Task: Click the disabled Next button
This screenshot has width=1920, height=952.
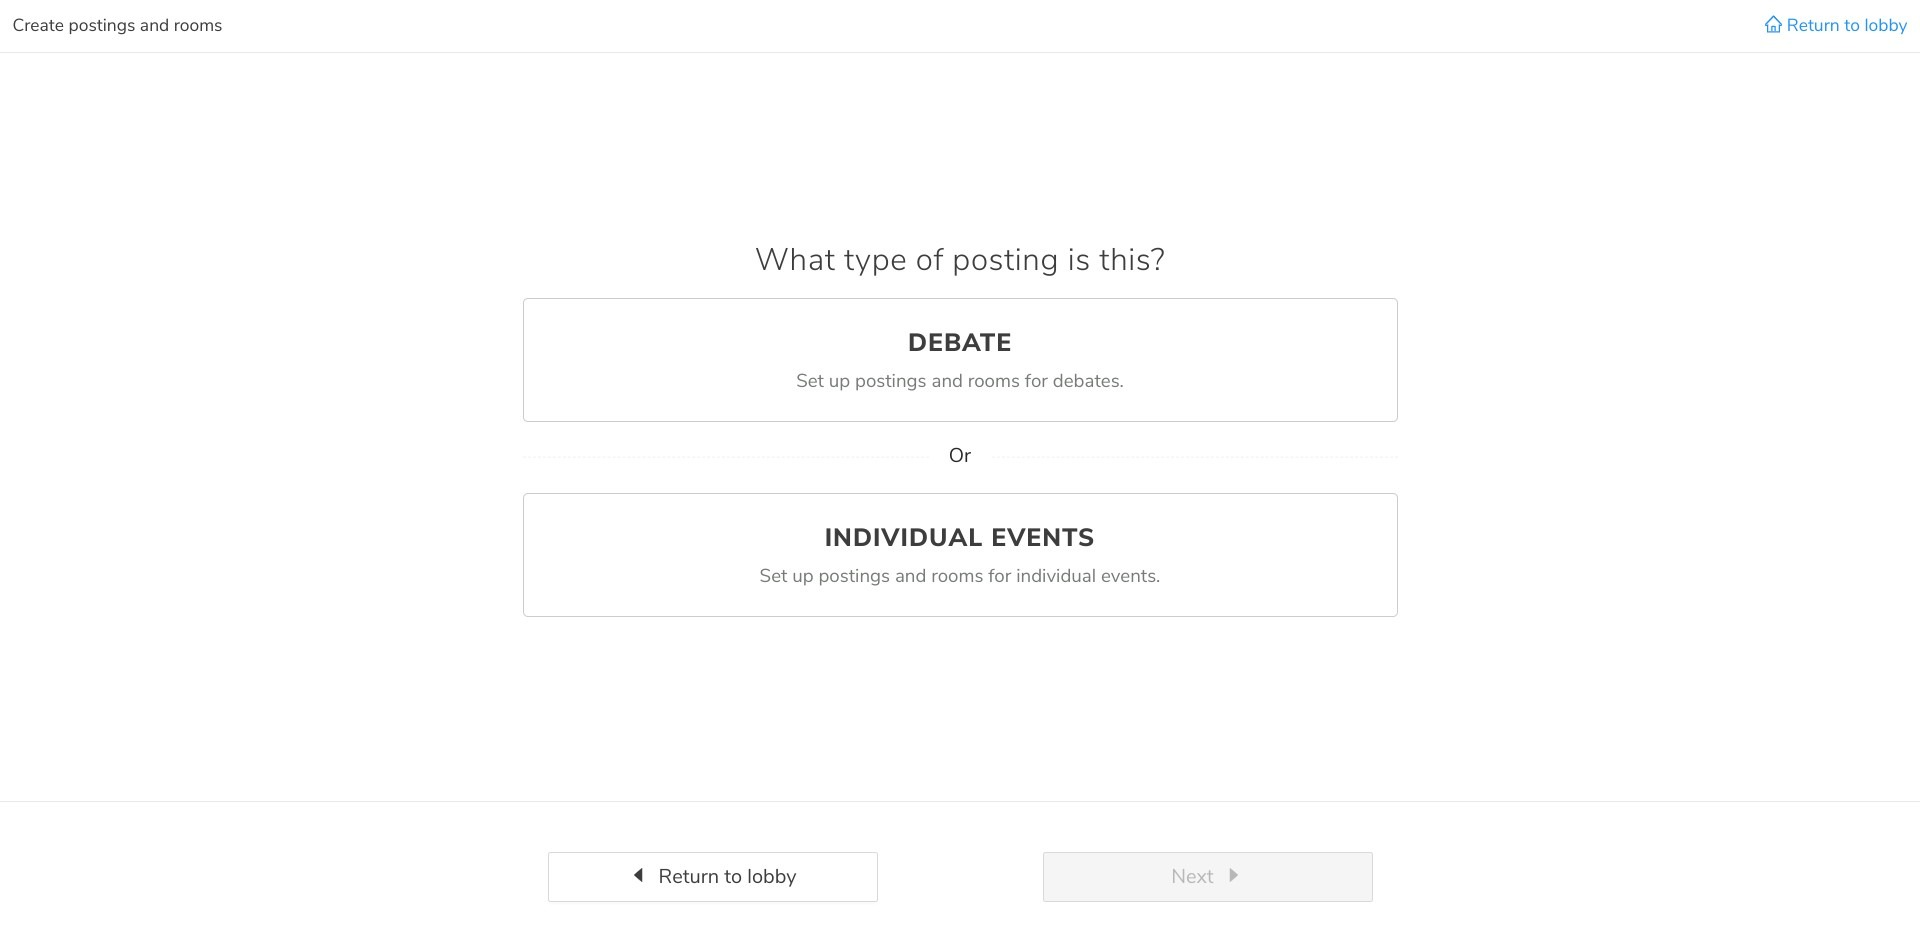Action: 1208,877
